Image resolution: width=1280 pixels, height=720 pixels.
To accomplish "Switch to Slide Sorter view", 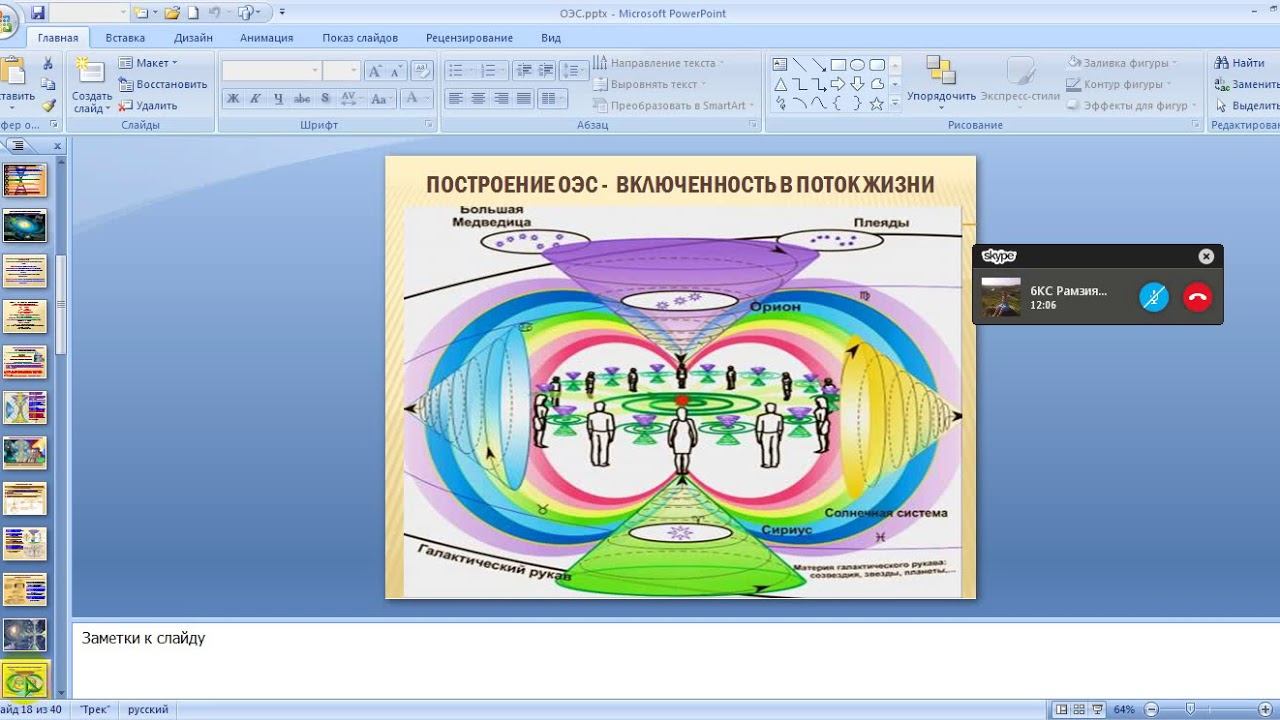I will point(1081,710).
